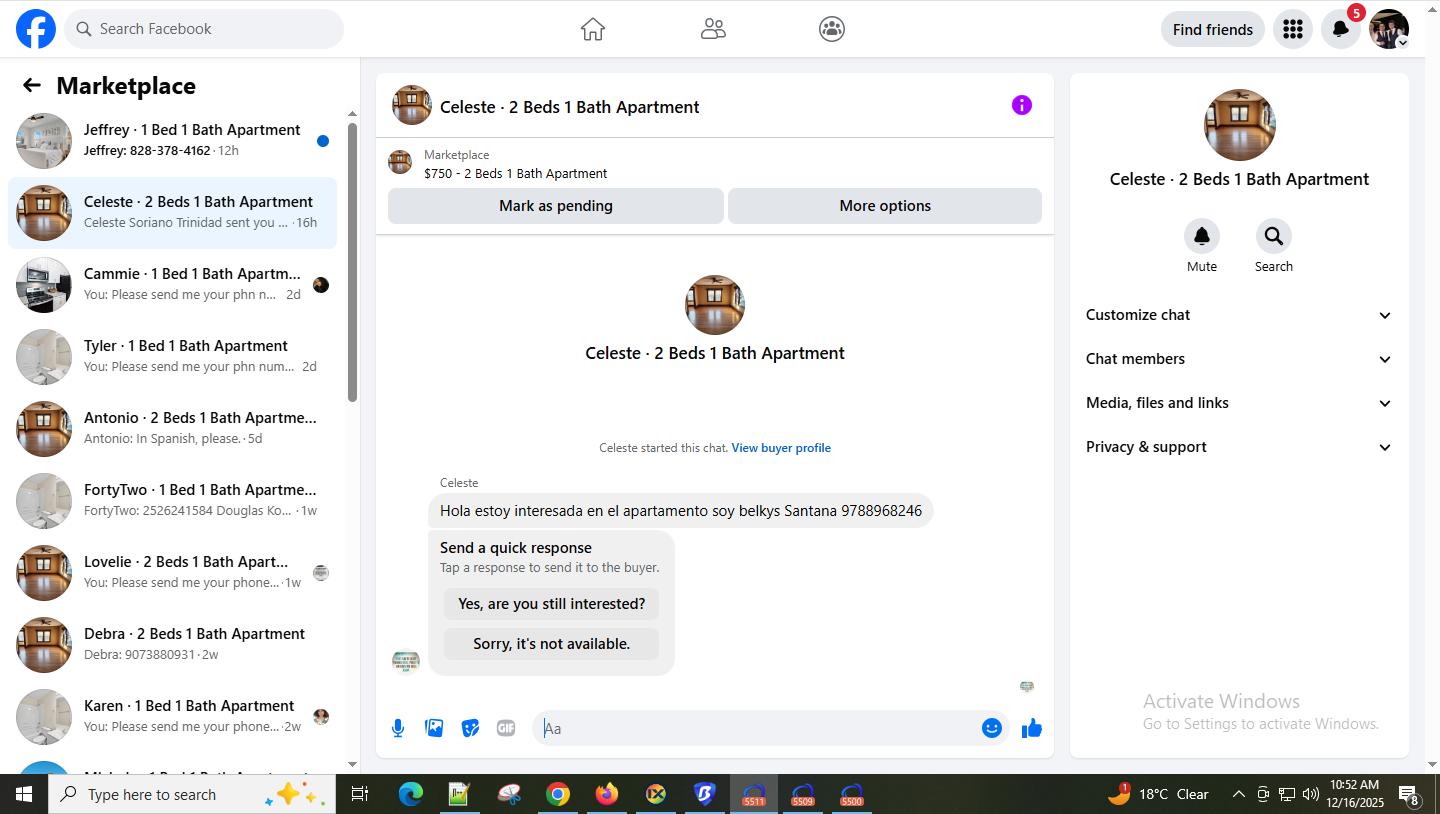Open Karen 1 Bed 1 Bath Apartment chat

172,717
